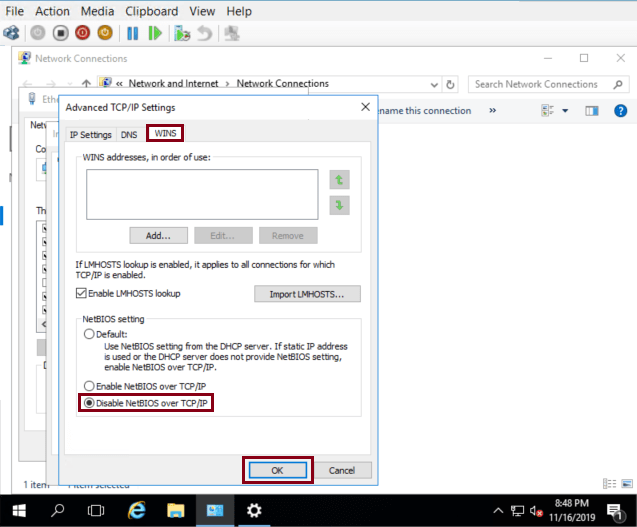Viewport: 637px width, 527px height.
Task: Open Task View on the taskbar
Action: coord(96,510)
